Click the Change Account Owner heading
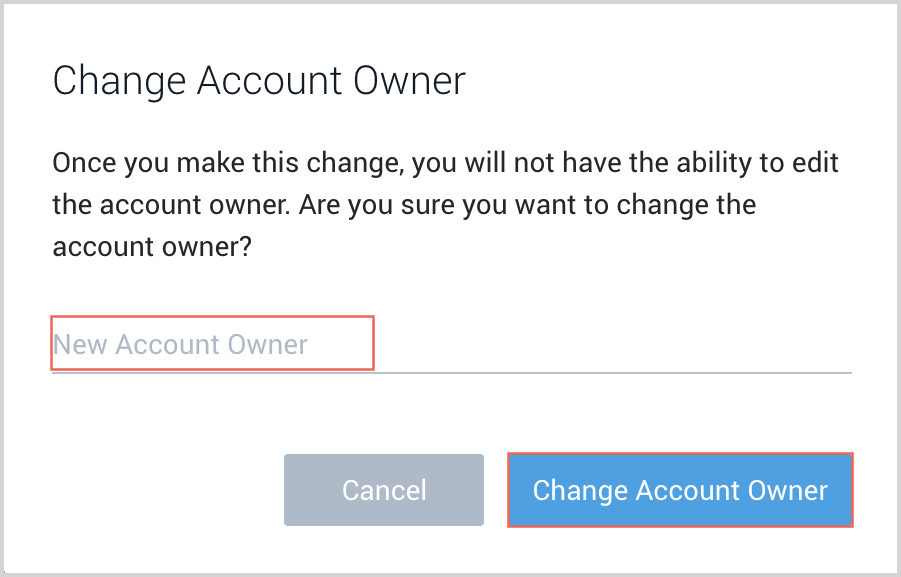 (x=259, y=80)
